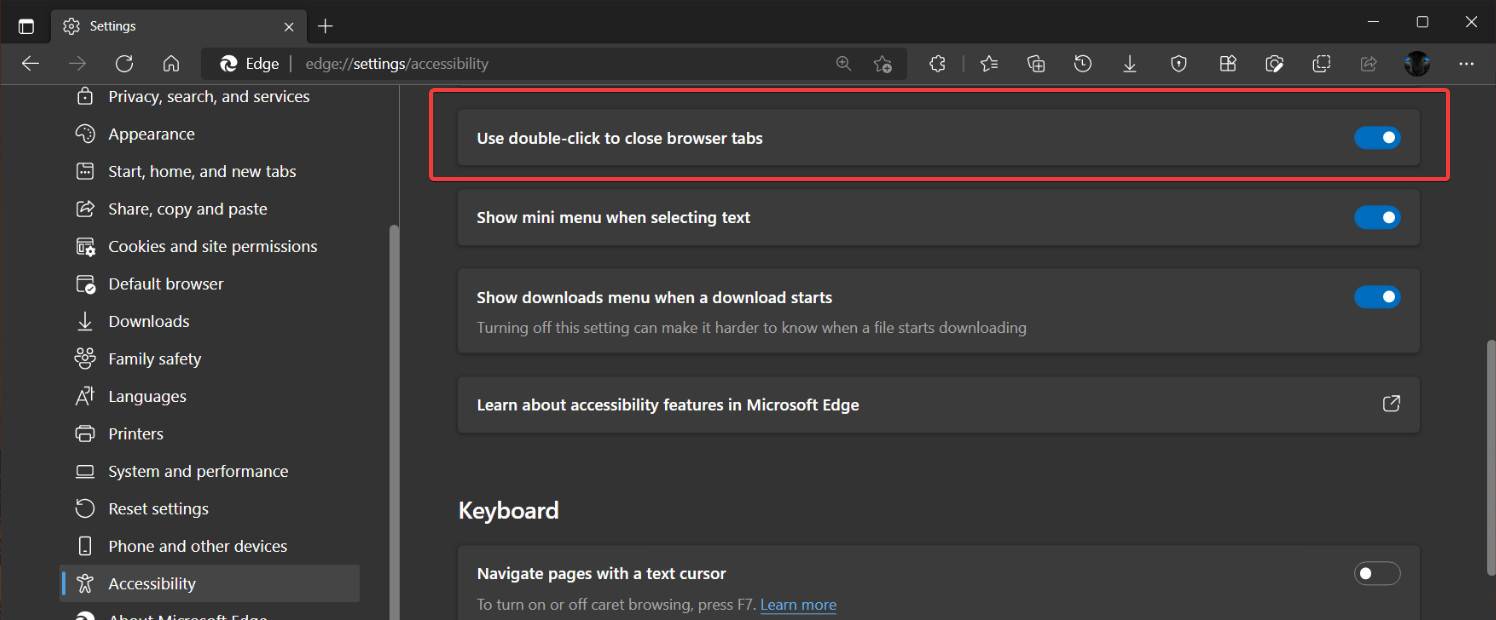This screenshot has height=620, width=1496.
Task: Launch the Web Capture tool
Action: coord(1275,63)
